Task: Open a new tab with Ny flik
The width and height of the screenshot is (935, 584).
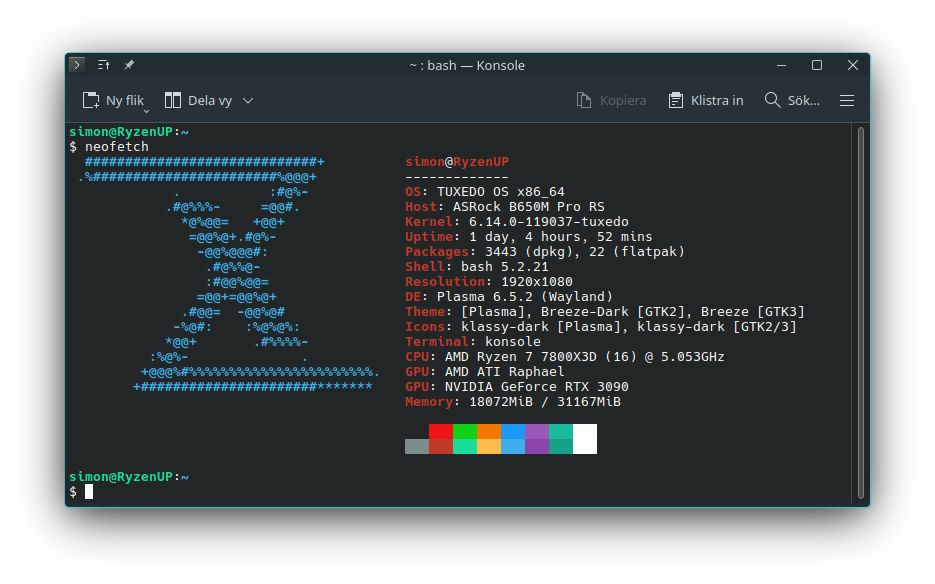Action: pyautogui.click(x=113, y=100)
